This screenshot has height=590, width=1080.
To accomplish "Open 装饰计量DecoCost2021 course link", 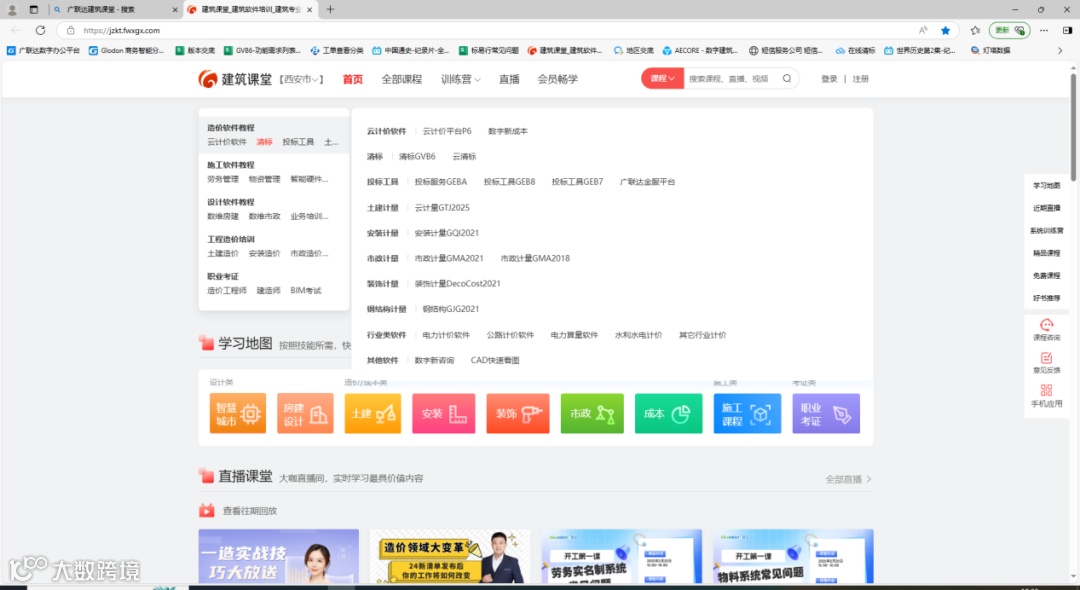I will click(x=457, y=284).
